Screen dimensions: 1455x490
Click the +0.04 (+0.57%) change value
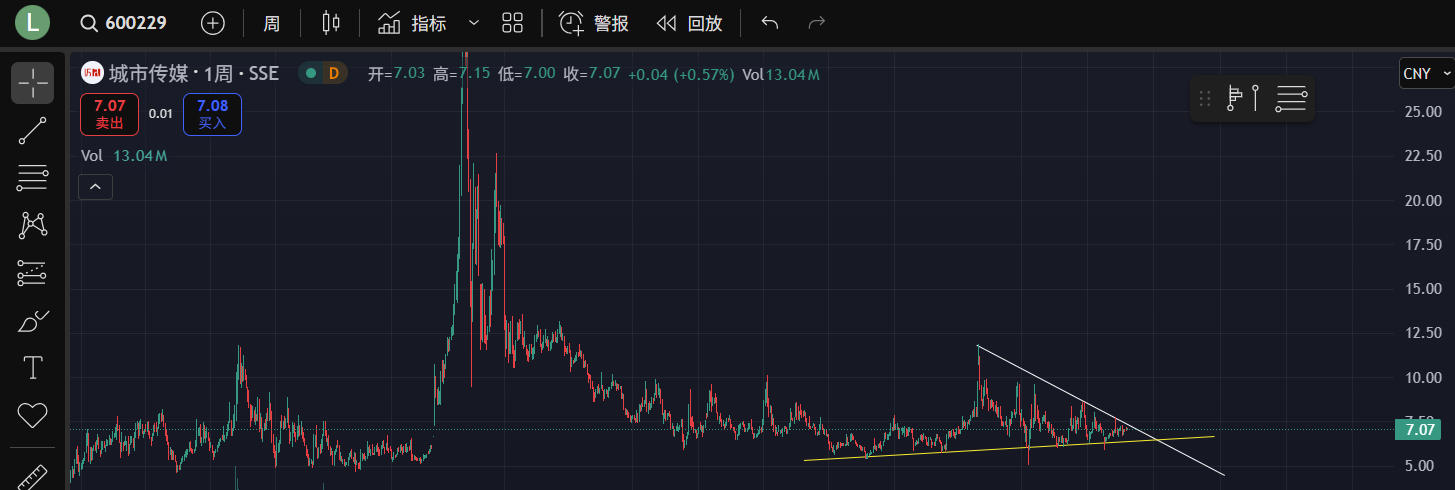pyautogui.click(x=681, y=74)
